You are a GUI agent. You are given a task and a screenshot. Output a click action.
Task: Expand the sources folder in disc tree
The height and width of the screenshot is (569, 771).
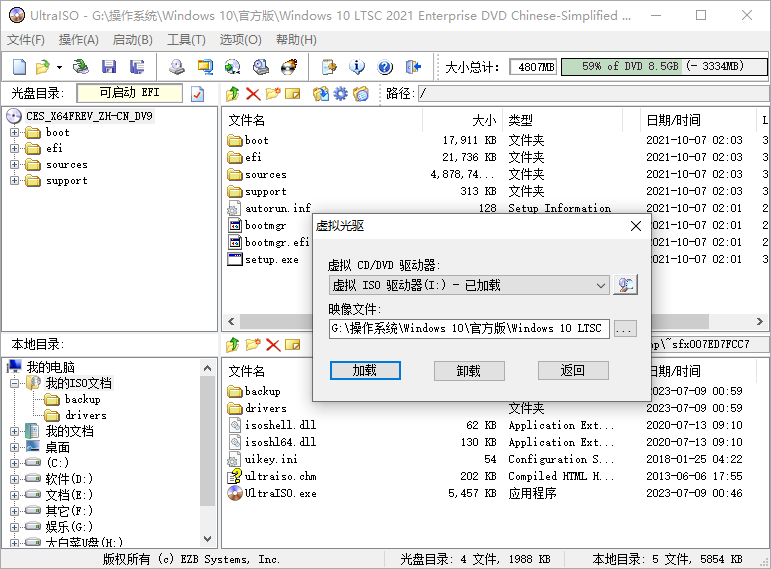[x=15, y=165]
